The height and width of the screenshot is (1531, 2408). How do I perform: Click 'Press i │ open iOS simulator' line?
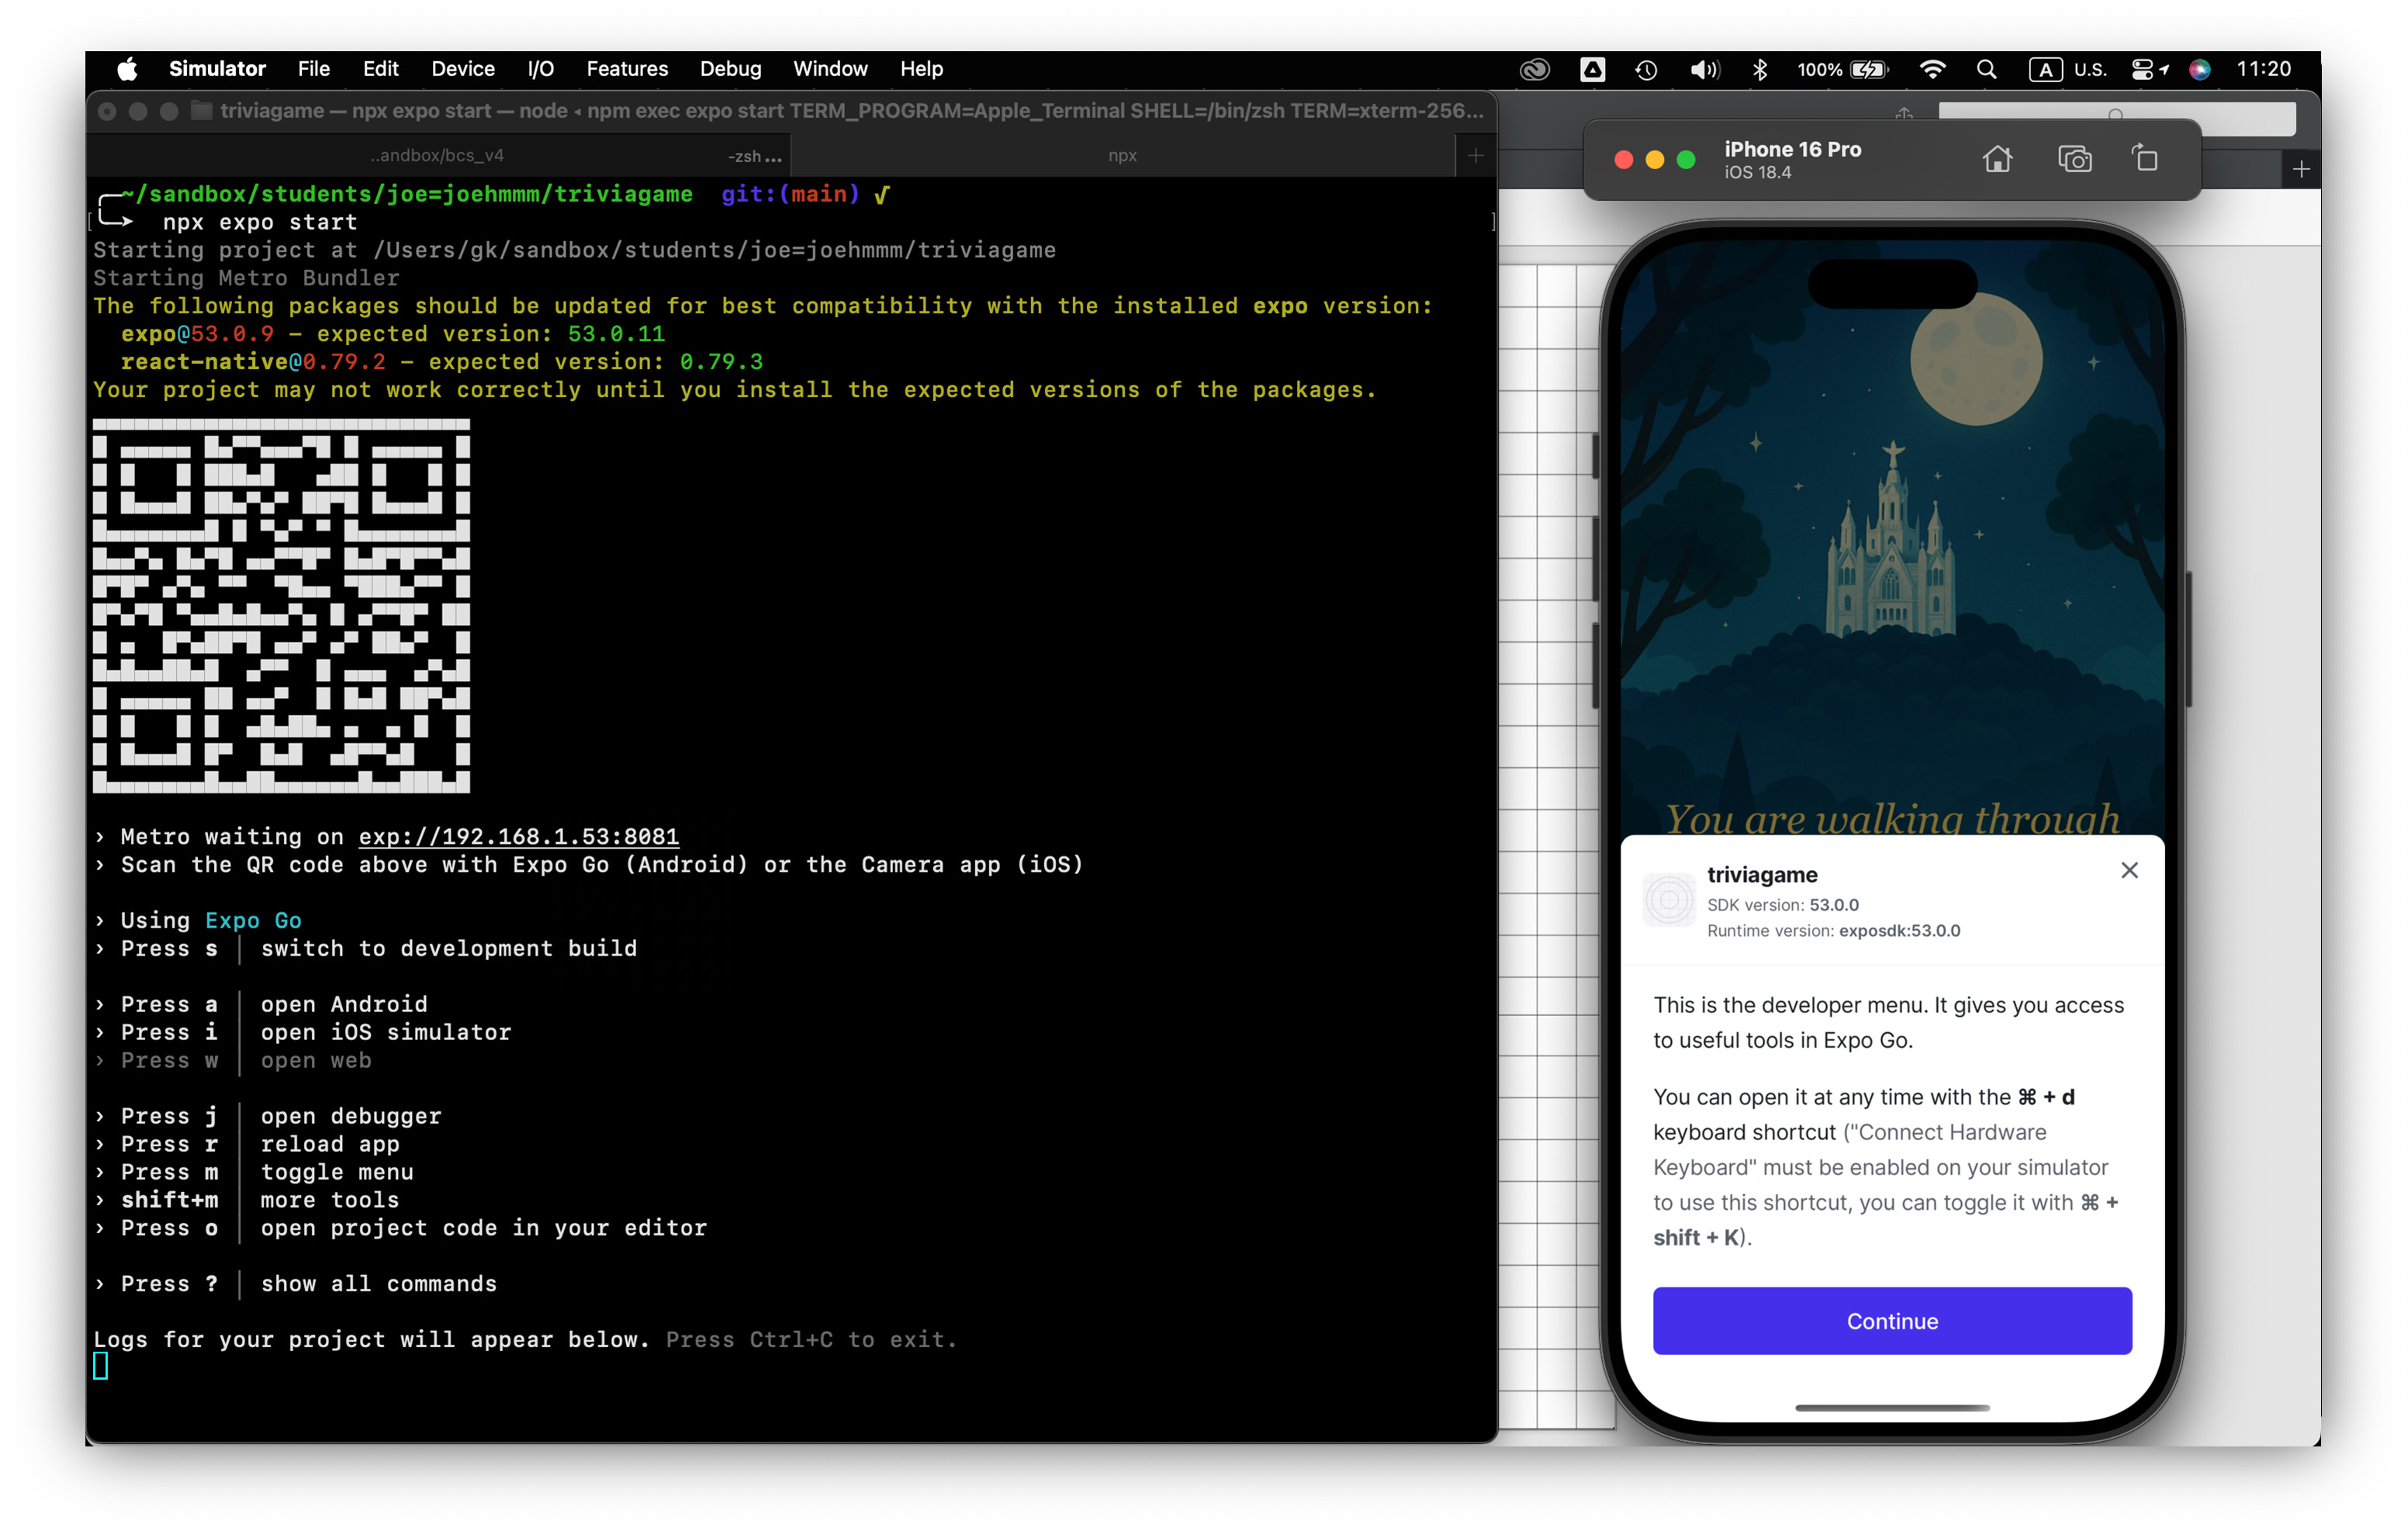(303, 1032)
